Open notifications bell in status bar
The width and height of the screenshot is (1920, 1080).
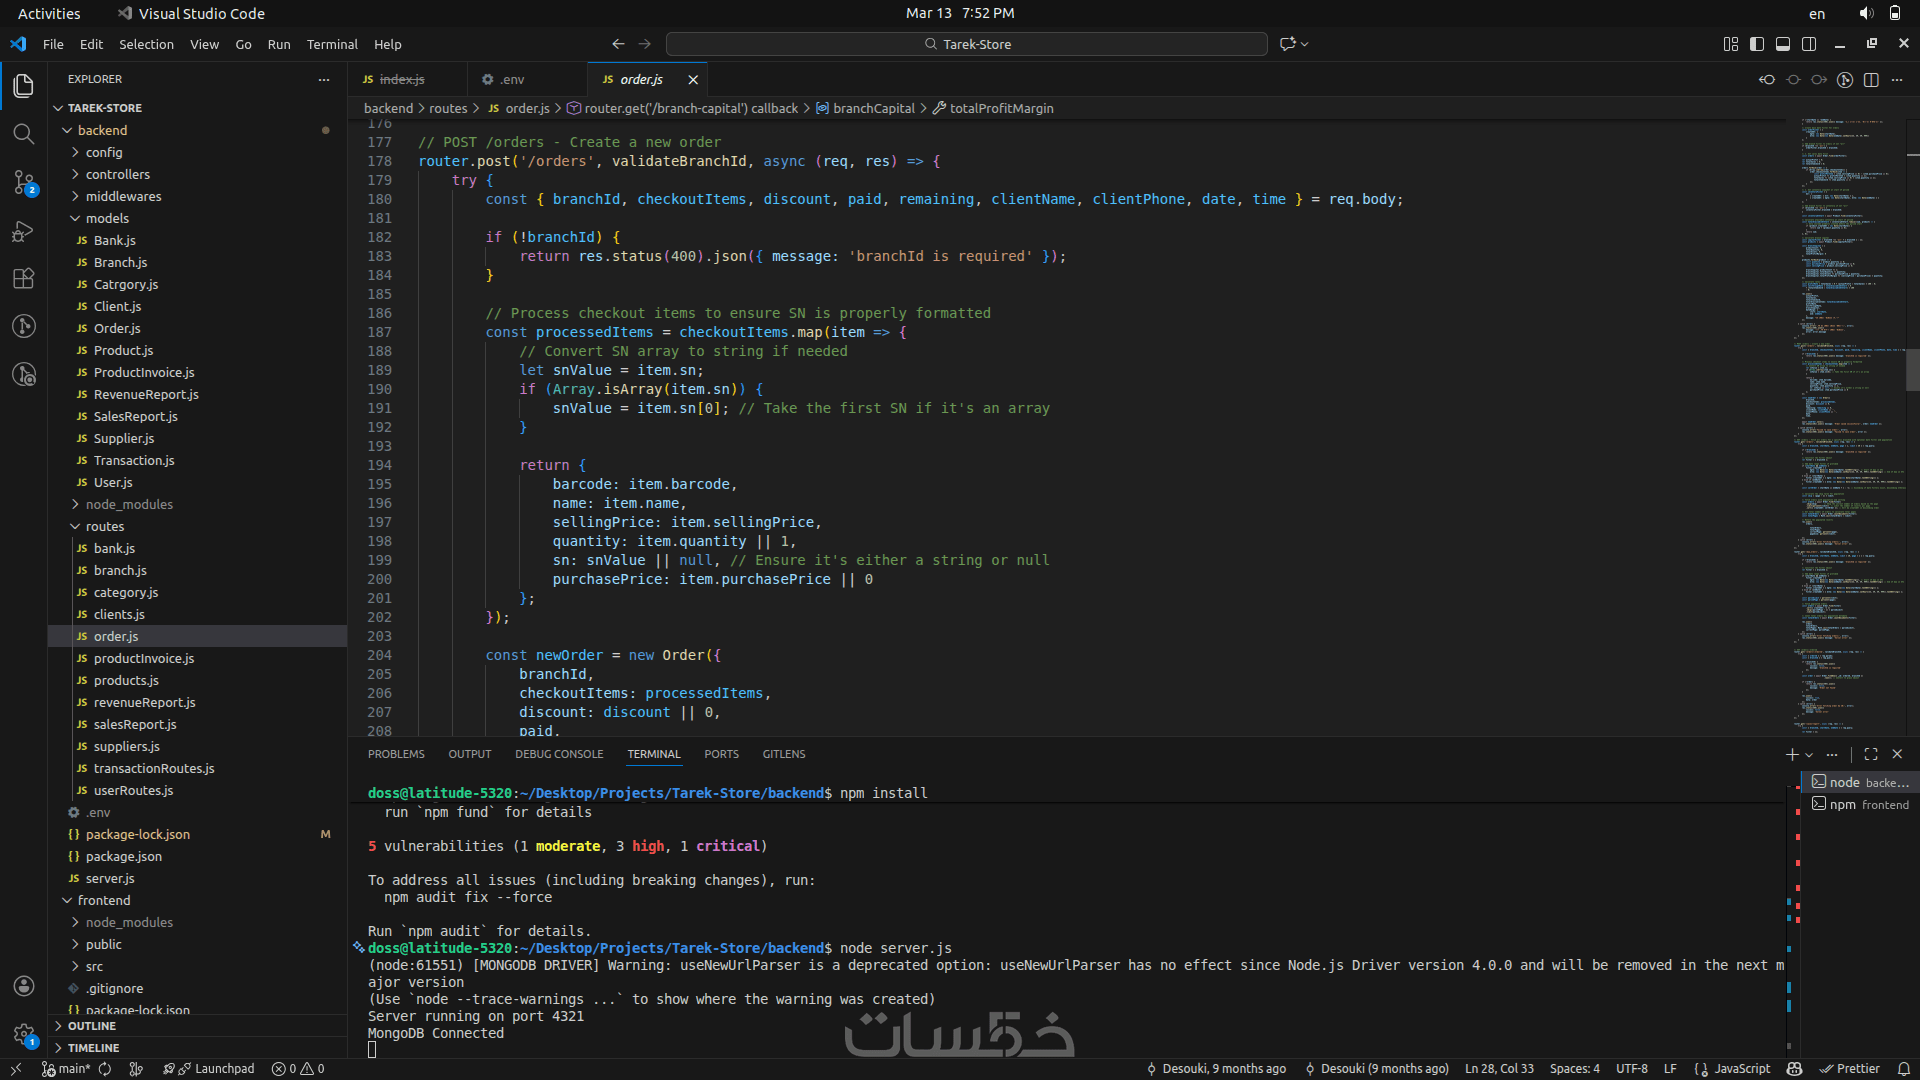pyautogui.click(x=1904, y=1069)
